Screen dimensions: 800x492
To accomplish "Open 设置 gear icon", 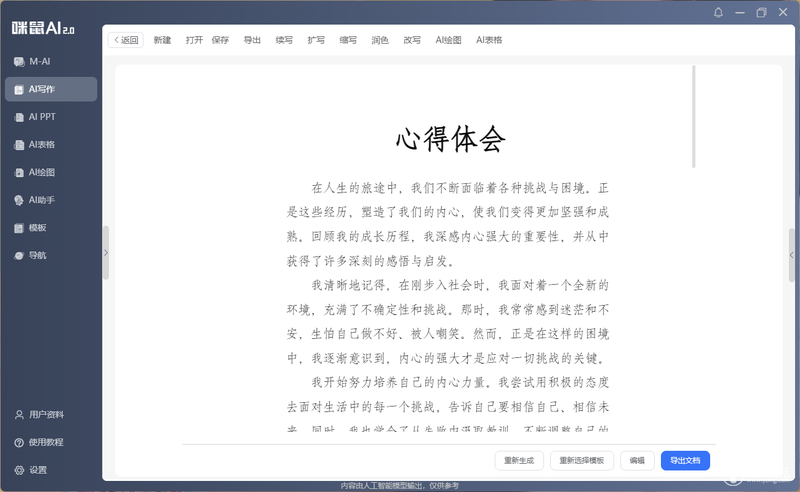I will pyautogui.click(x=19, y=470).
